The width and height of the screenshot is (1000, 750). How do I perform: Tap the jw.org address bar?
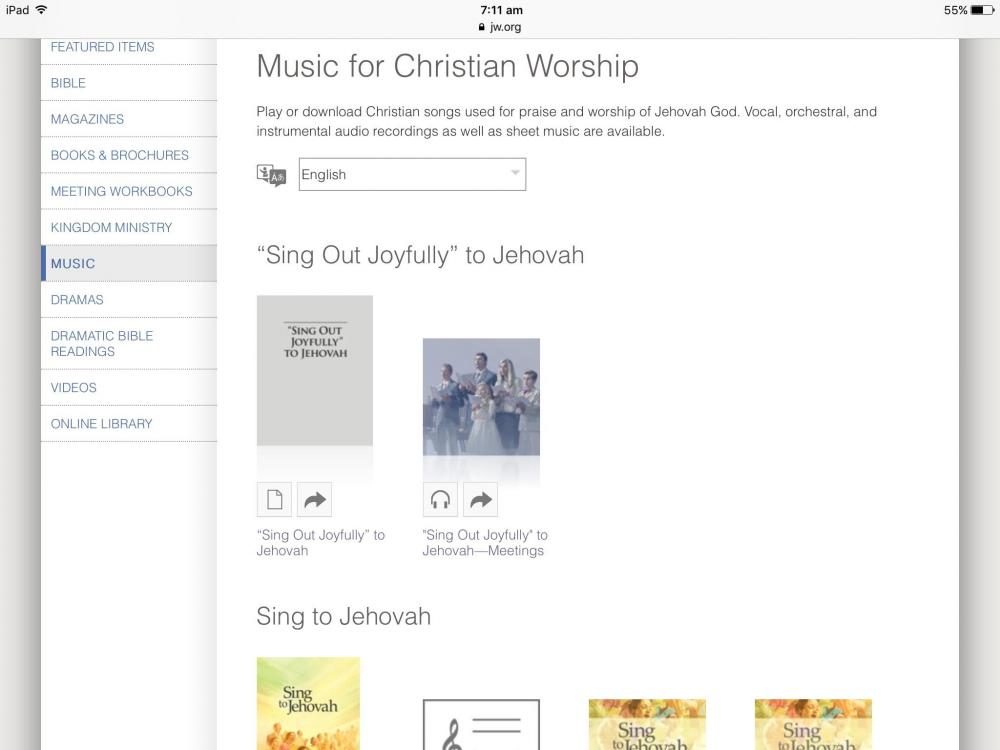pos(500,27)
